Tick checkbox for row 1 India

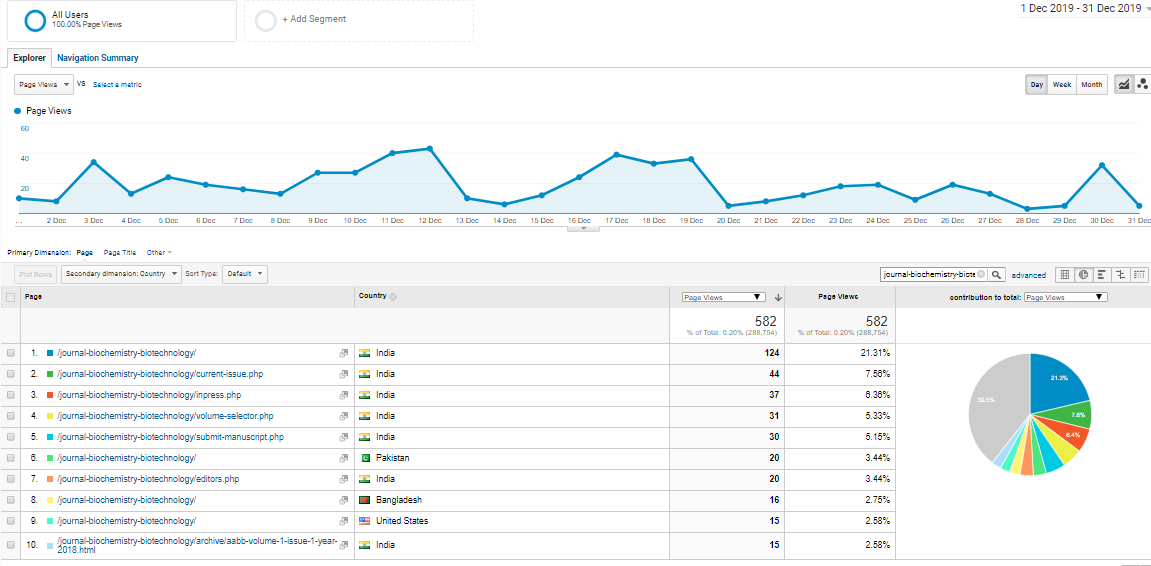11,353
